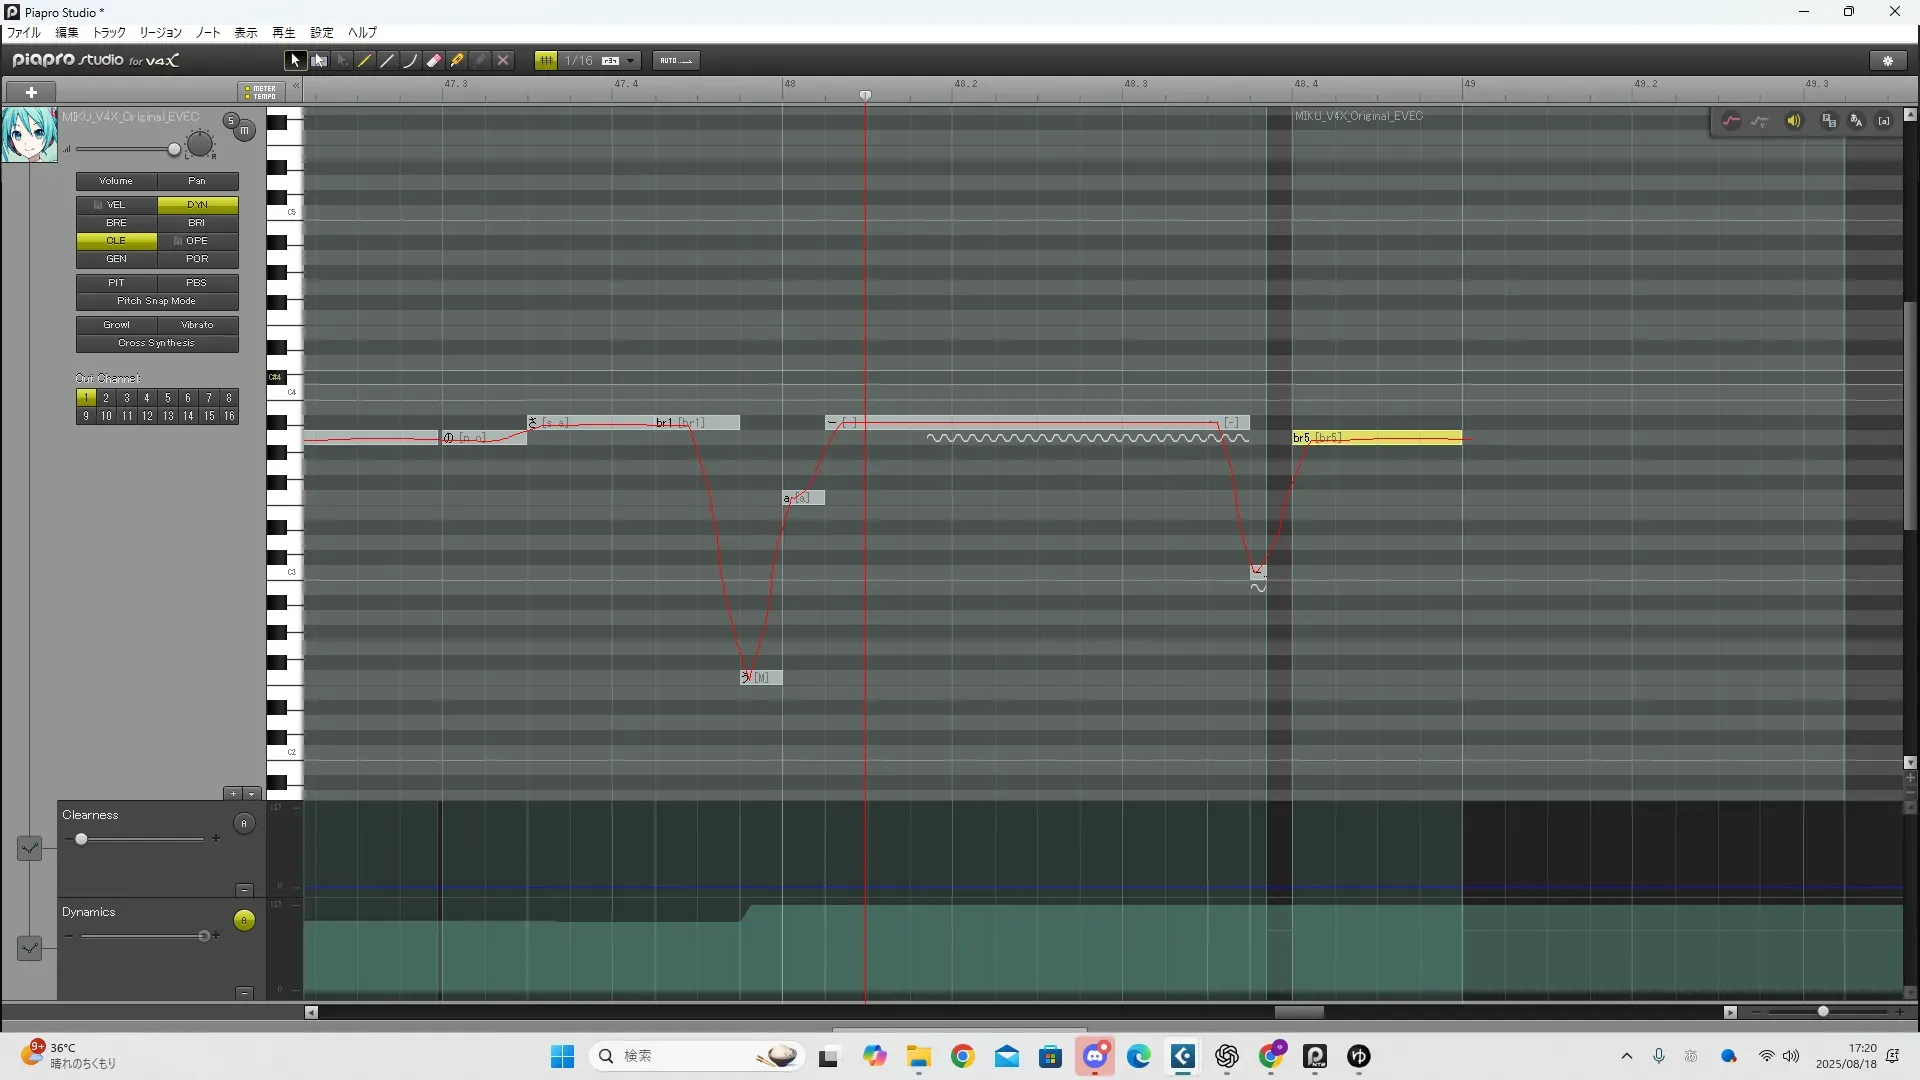Click the red pitch curve display icon
This screenshot has width=1920, height=1080.
[x=1731, y=121]
